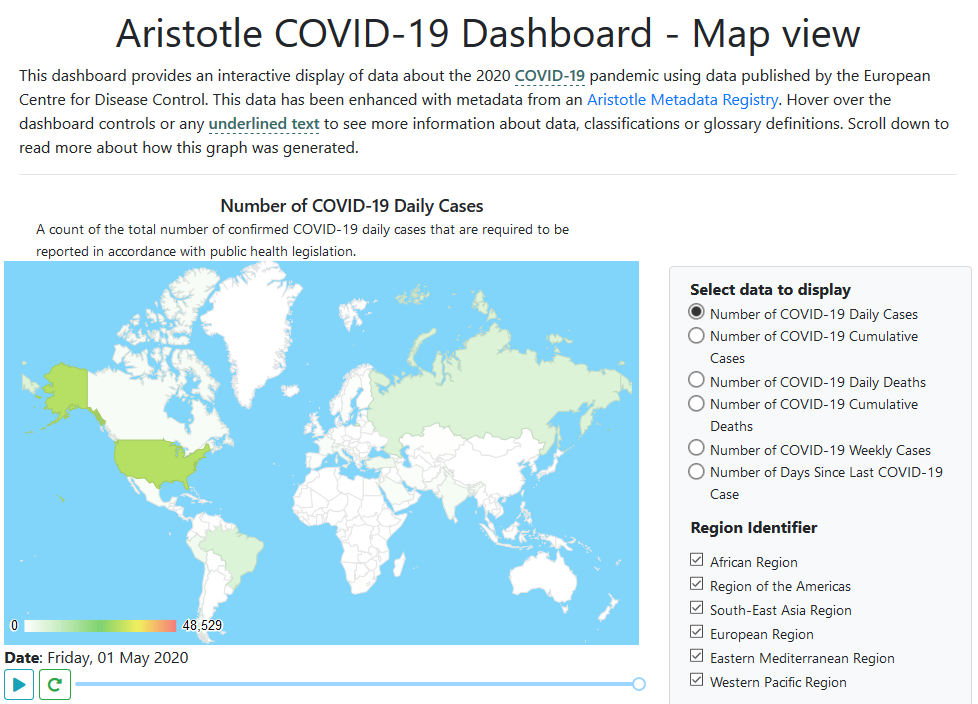Click the 'underlined text' glossary link
Image resolution: width=978 pixels, height=704 pixels.
[x=264, y=124]
